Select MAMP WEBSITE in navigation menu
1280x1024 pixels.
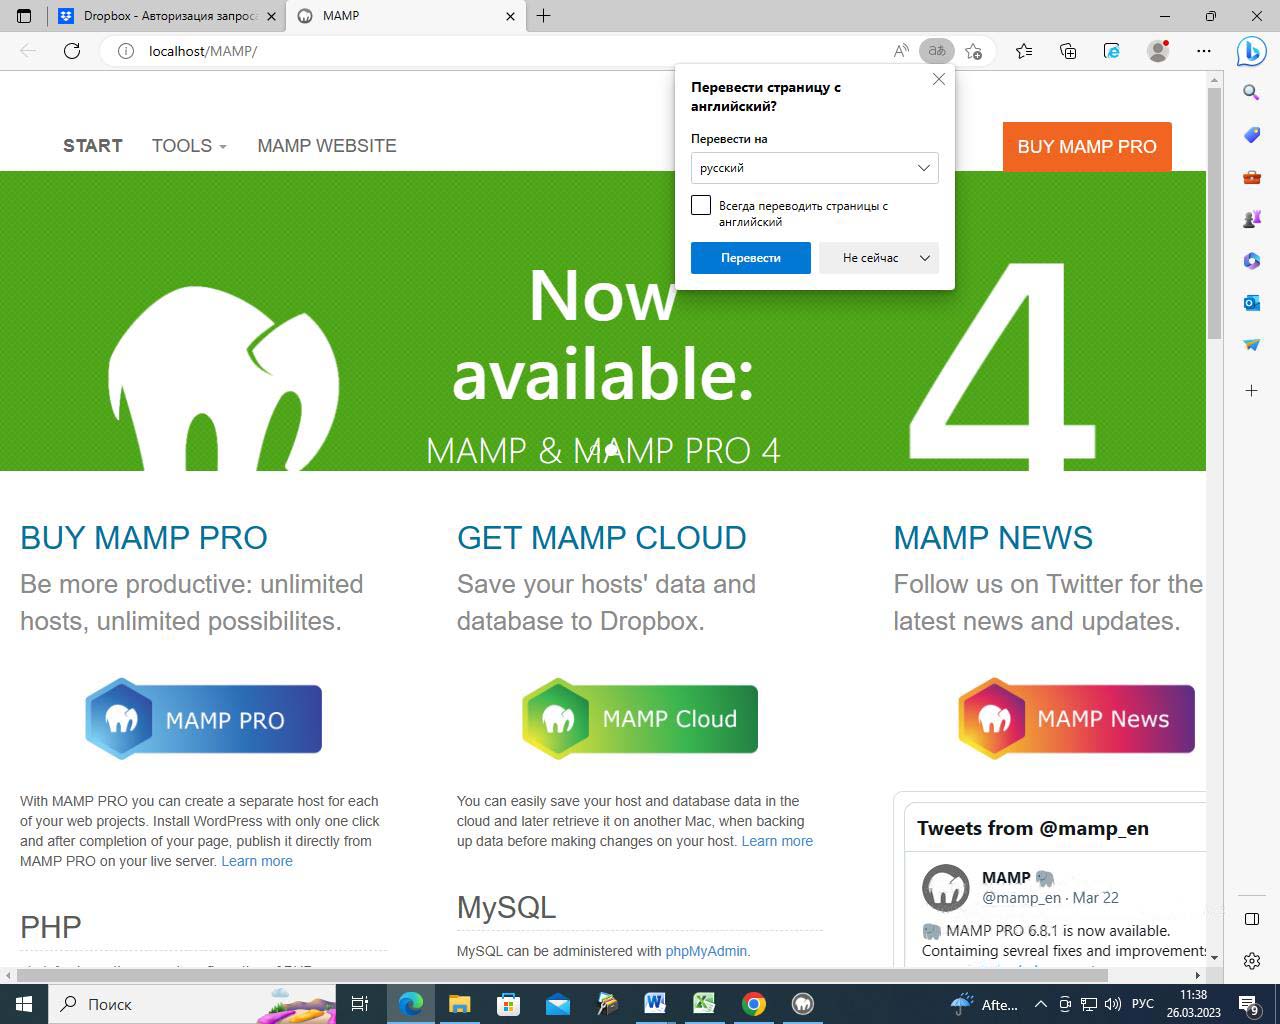tap(327, 146)
